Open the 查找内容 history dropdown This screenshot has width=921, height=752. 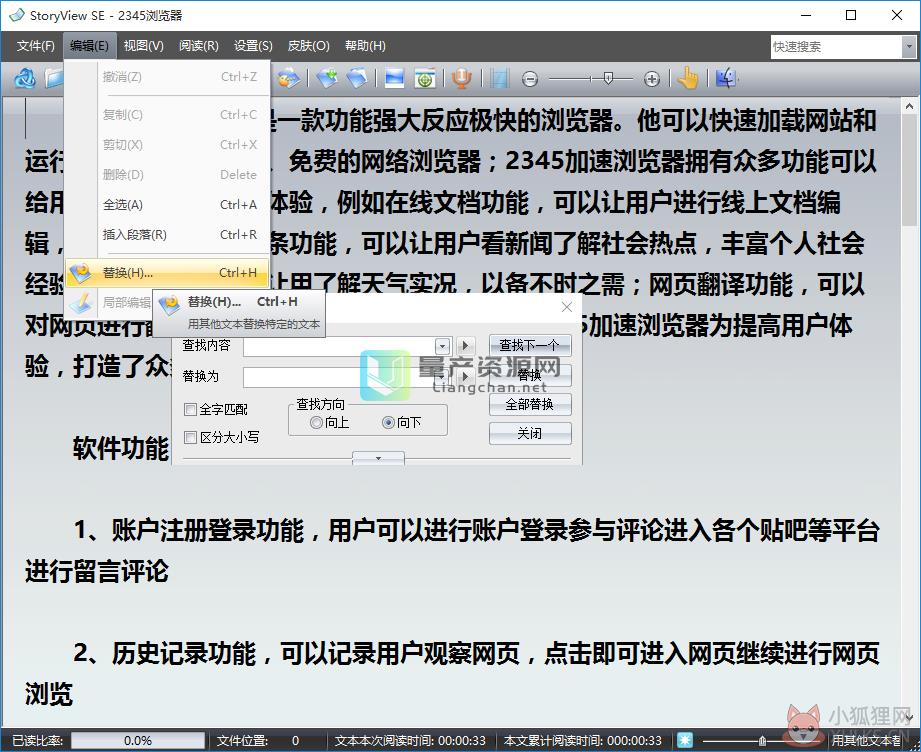coord(442,345)
